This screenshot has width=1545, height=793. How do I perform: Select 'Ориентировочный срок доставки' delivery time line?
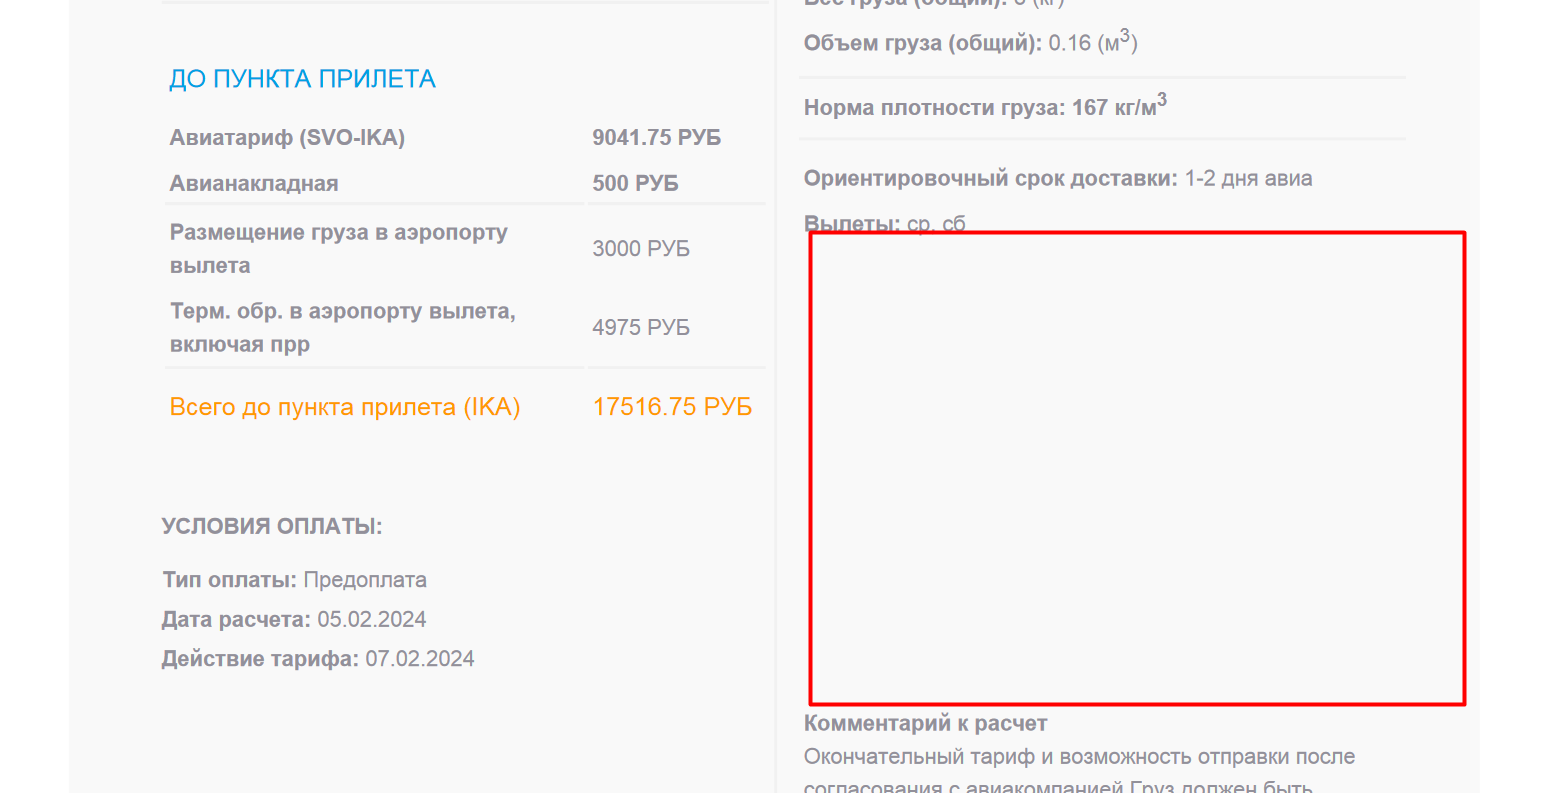click(x=1058, y=179)
